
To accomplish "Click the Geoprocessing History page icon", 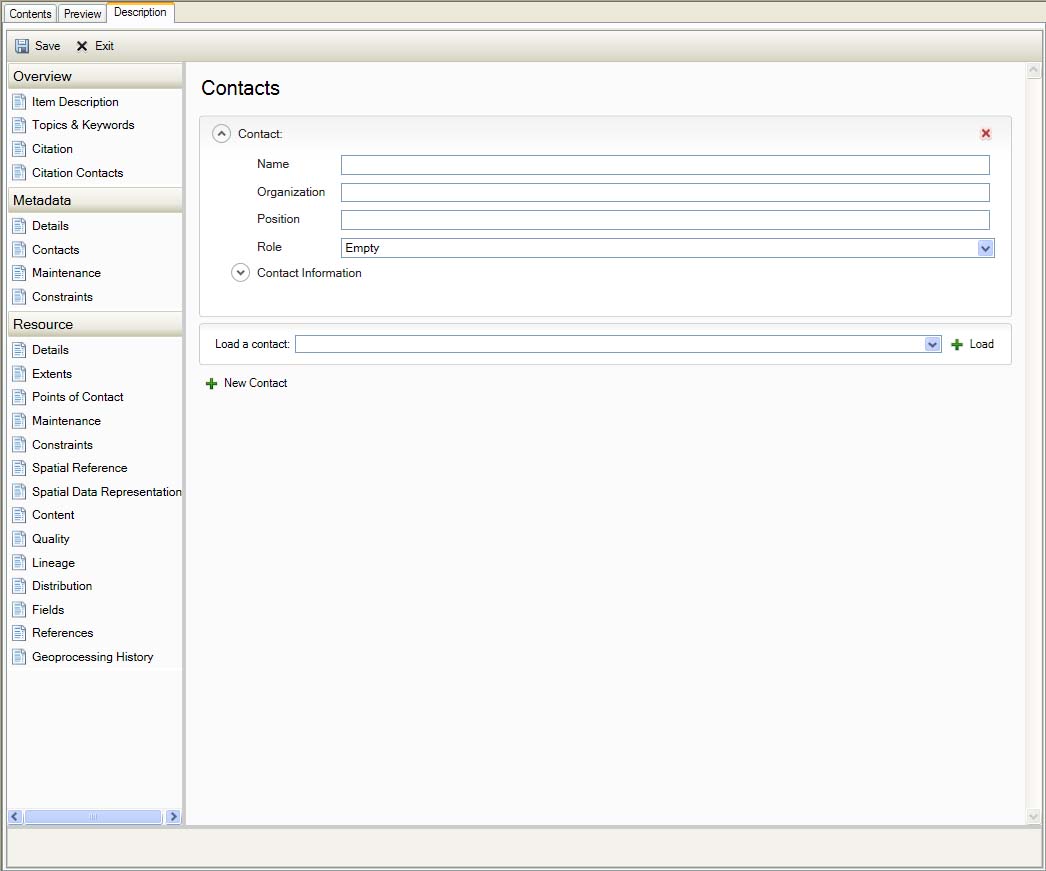I will pyautogui.click(x=19, y=657).
